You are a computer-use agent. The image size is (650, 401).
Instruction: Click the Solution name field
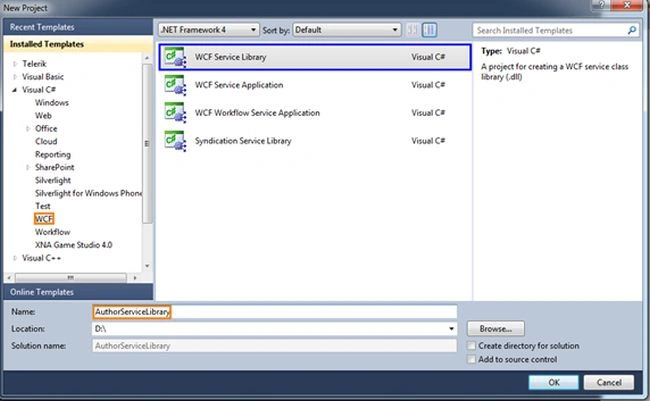274,346
